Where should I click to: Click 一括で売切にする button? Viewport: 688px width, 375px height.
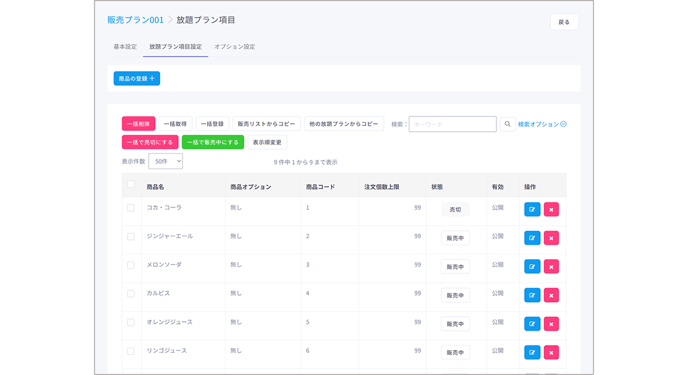(x=150, y=142)
